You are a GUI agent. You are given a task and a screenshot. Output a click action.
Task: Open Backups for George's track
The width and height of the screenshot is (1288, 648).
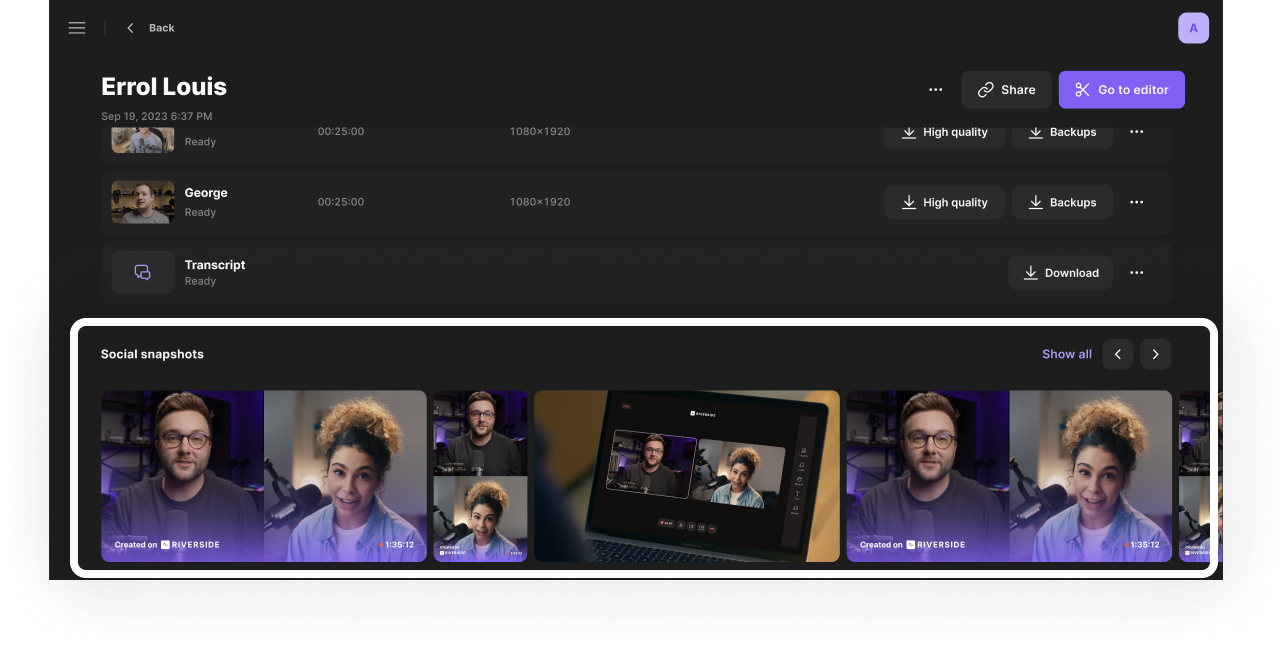(x=1061, y=202)
